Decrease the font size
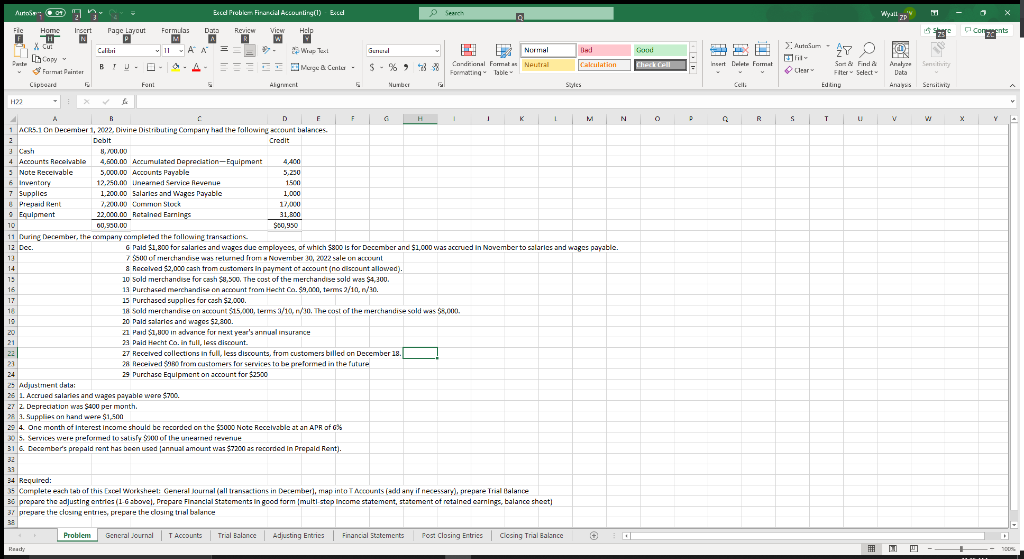The width and height of the screenshot is (1024, 559). [204, 50]
